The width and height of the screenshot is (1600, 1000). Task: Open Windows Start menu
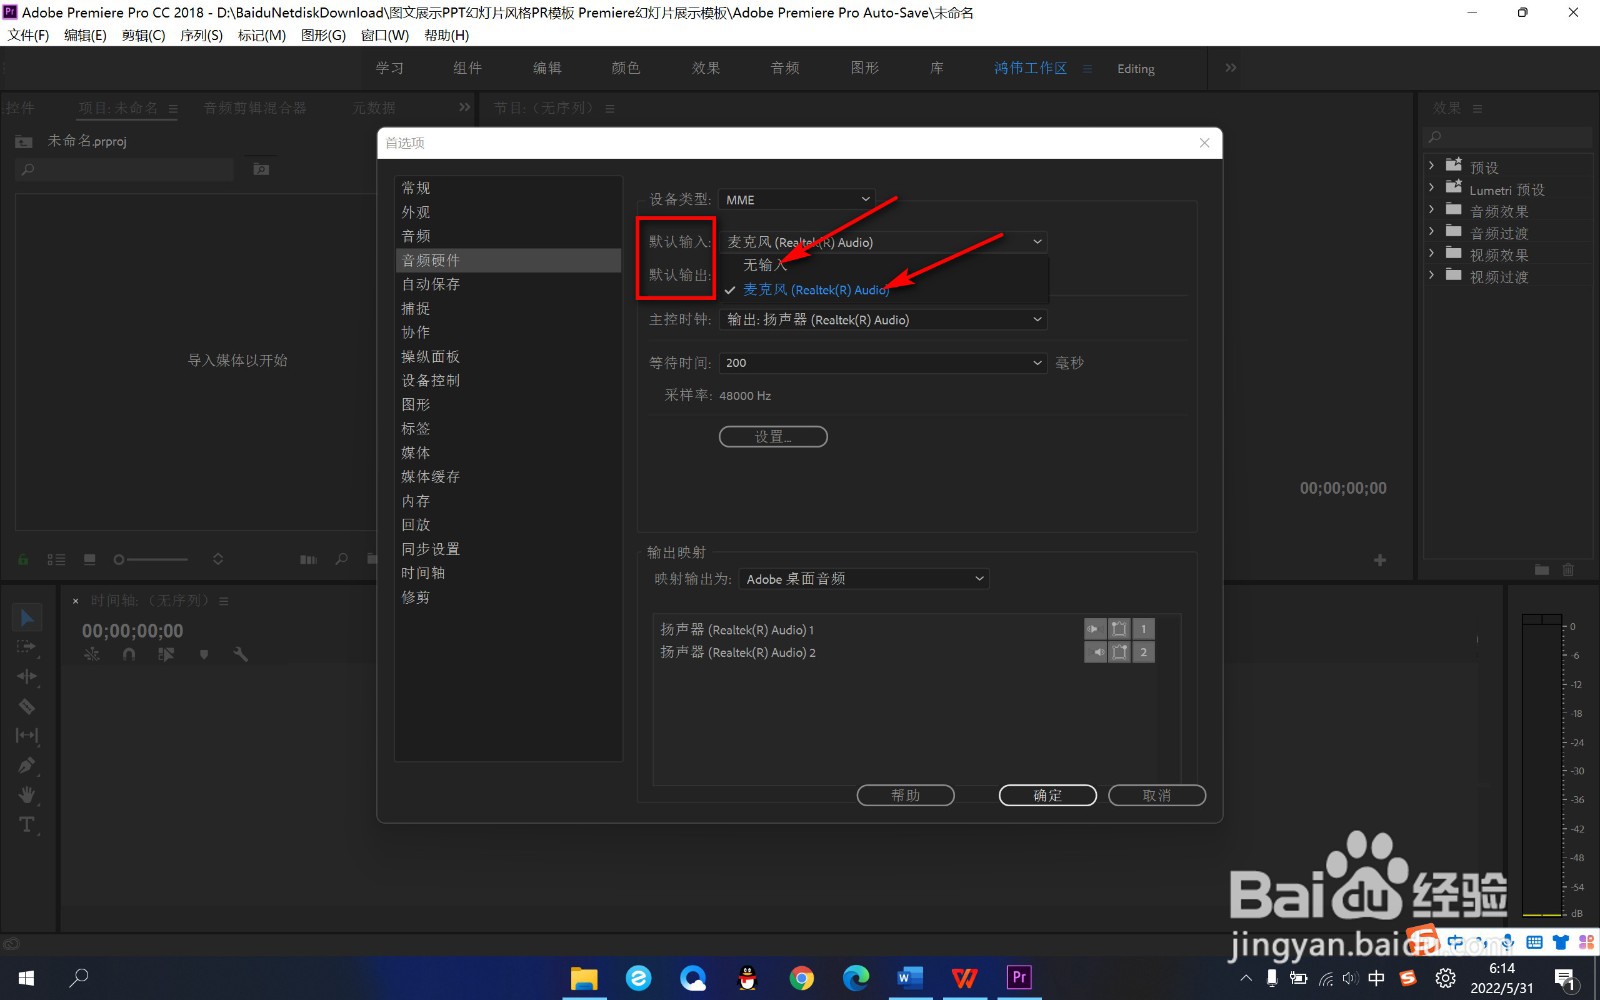(x=27, y=977)
